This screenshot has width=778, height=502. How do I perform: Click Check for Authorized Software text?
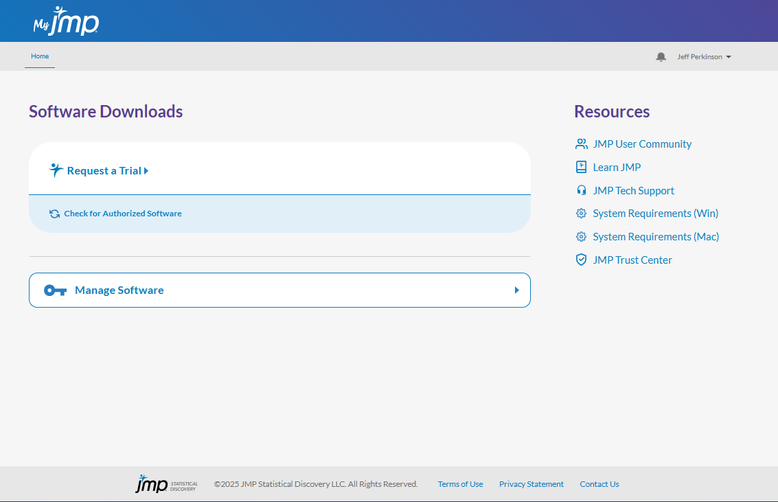pos(123,214)
